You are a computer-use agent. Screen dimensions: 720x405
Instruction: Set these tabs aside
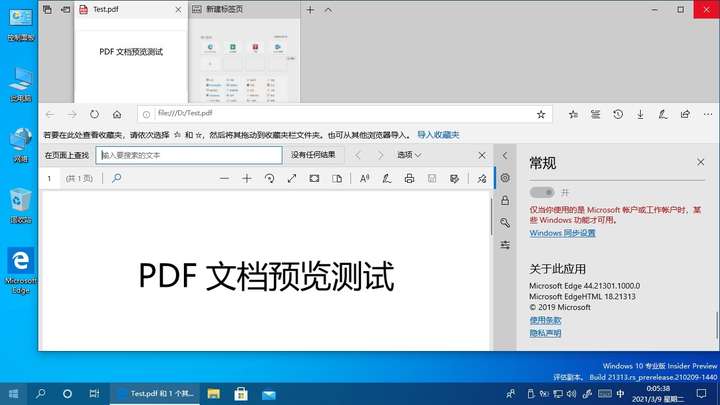[x=65, y=10]
